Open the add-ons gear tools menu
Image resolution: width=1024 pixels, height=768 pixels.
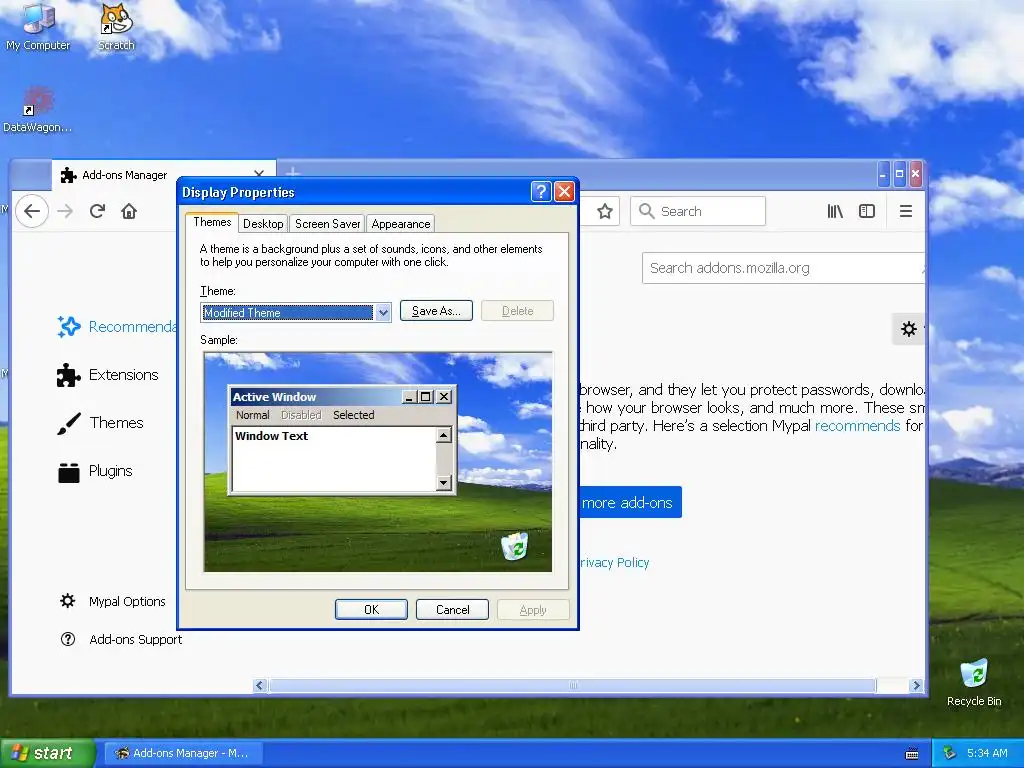908,328
